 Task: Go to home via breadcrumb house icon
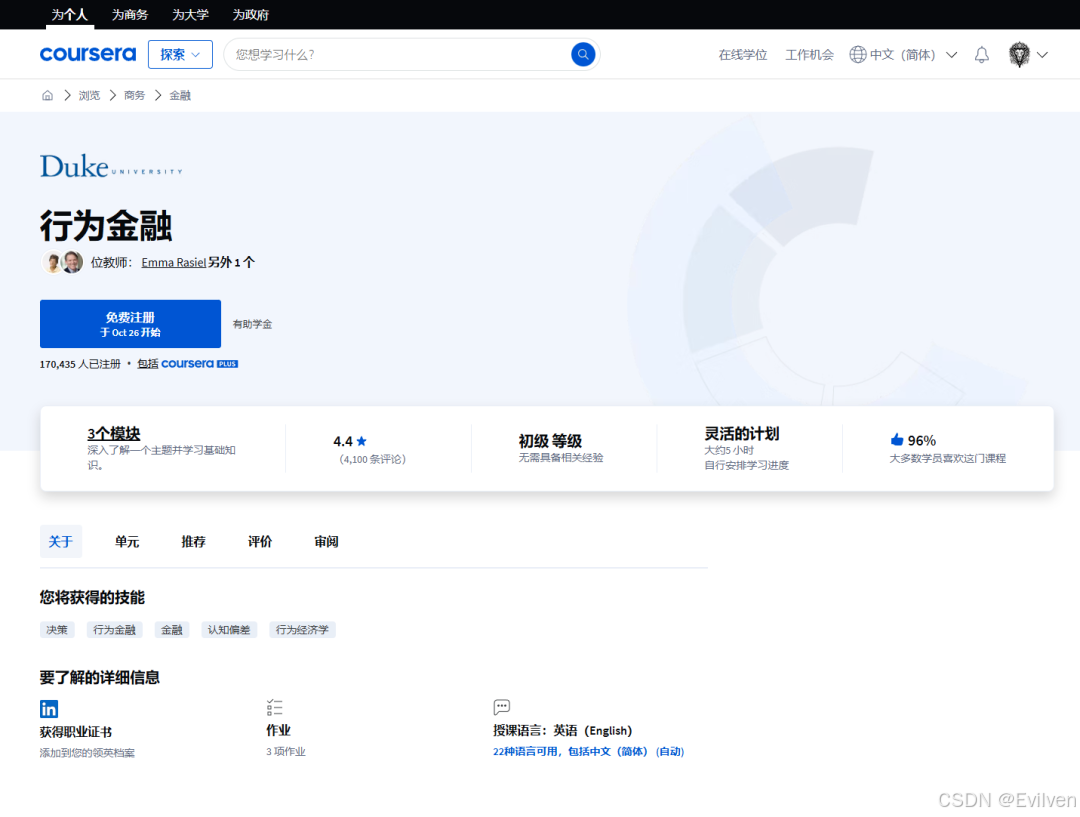tap(48, 95)
